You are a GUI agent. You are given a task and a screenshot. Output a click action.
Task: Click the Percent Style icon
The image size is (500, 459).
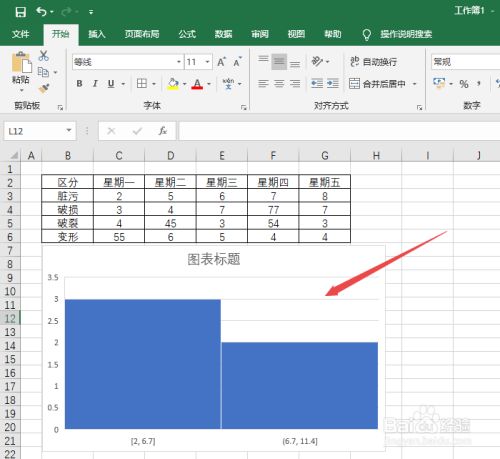tap(464, 84)
